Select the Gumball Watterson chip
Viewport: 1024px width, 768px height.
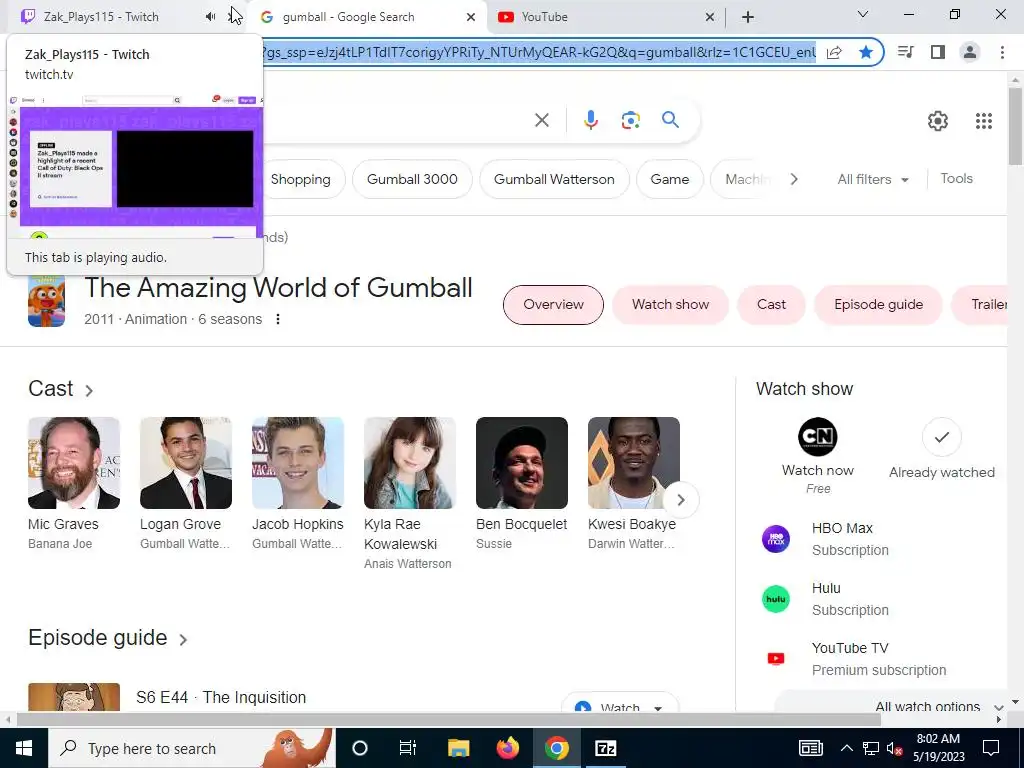click(x=554, y=179)
